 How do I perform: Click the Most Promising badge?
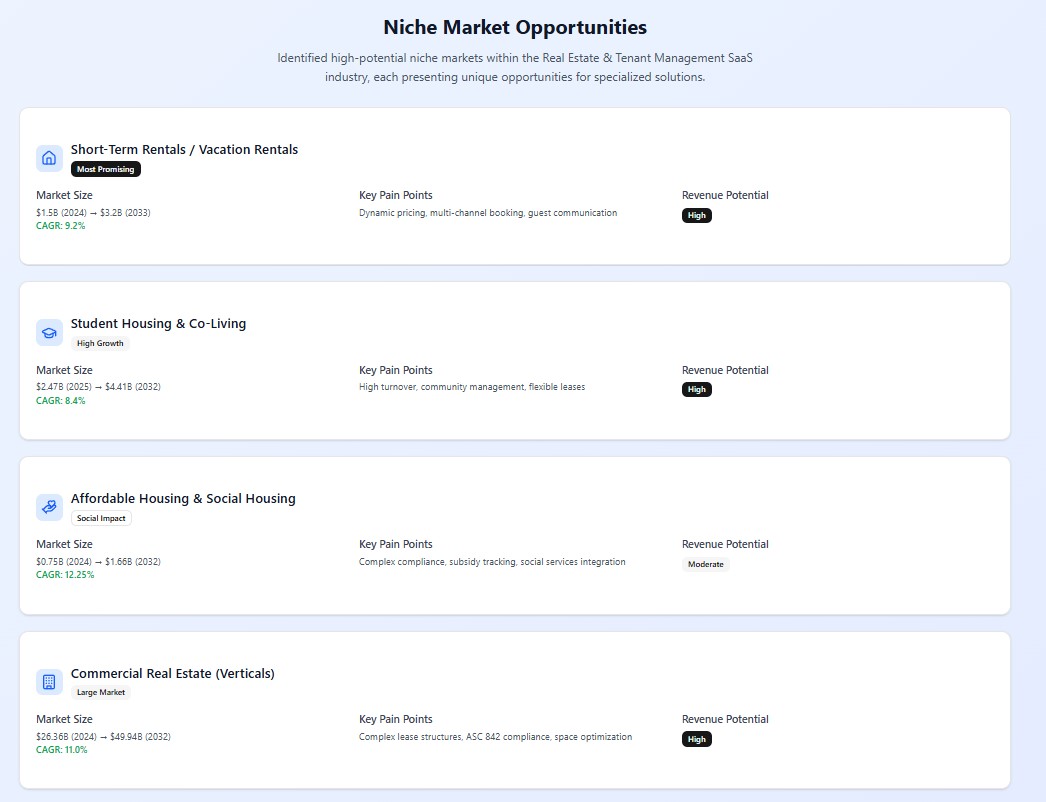106,169
